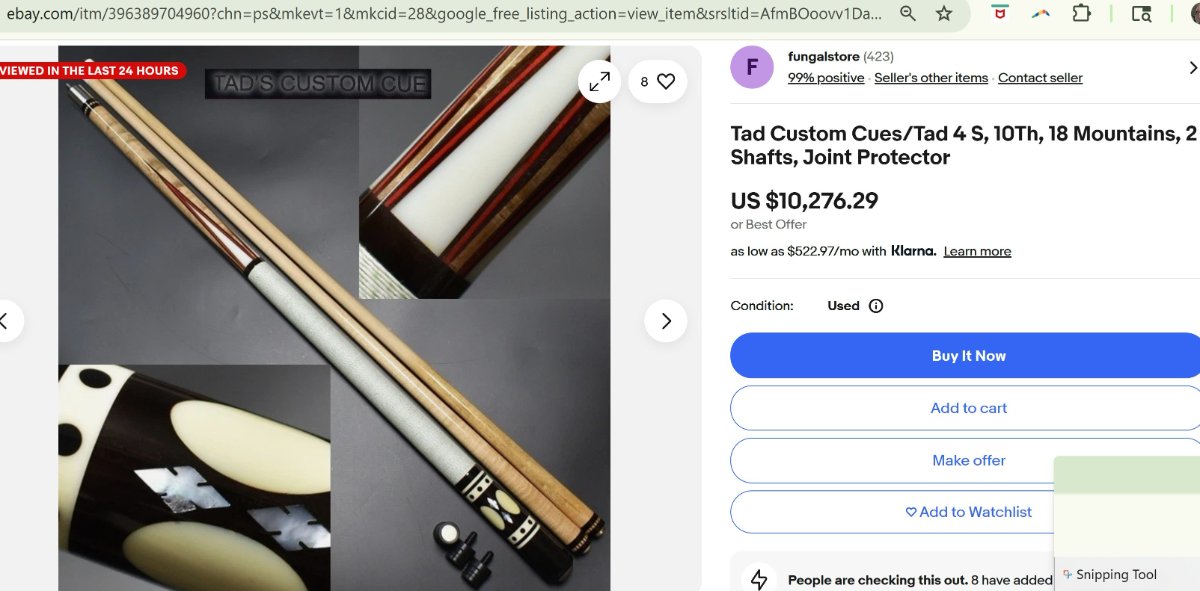The image size is (1200, 591).
Task: Click Buy It Now
Action: (968, 356)
